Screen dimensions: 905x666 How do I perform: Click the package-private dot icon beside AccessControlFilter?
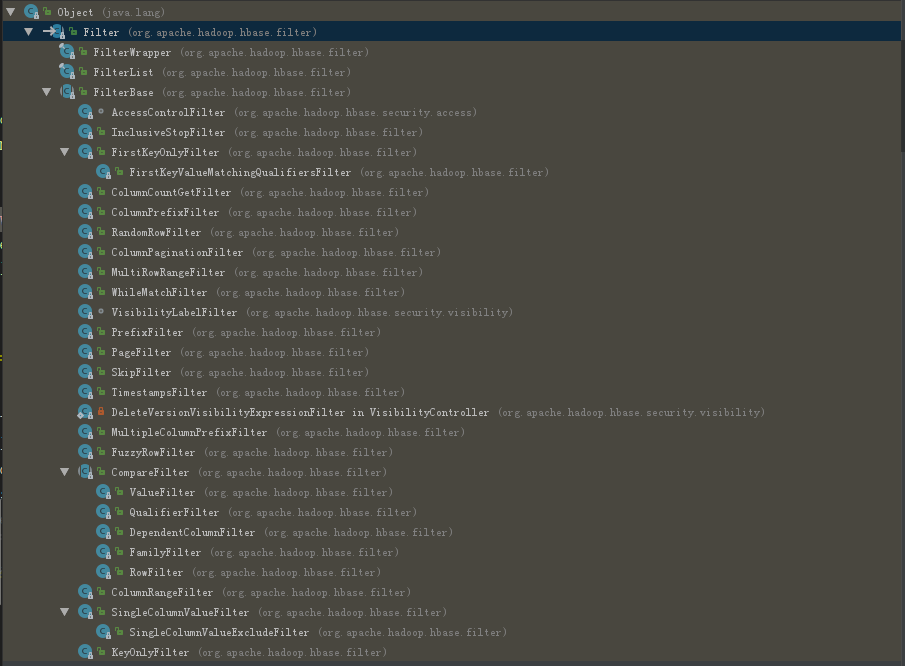click(x=101, y=111)
